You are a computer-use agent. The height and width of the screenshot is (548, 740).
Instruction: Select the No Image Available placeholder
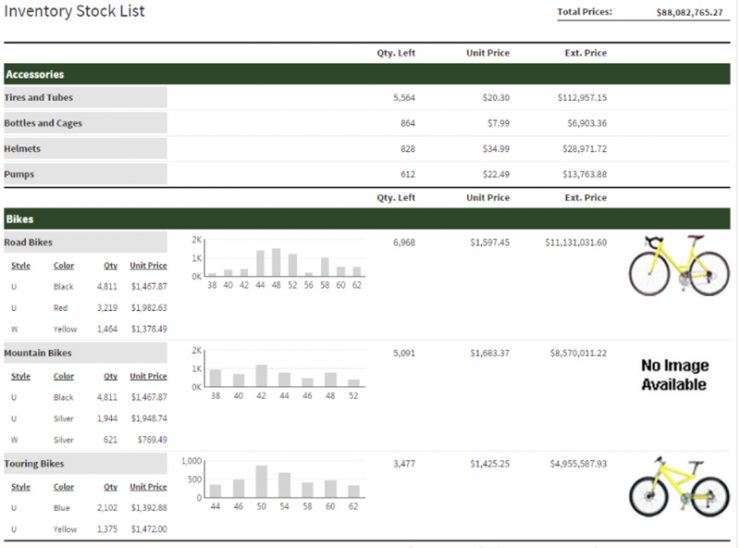tap(673, 375)
